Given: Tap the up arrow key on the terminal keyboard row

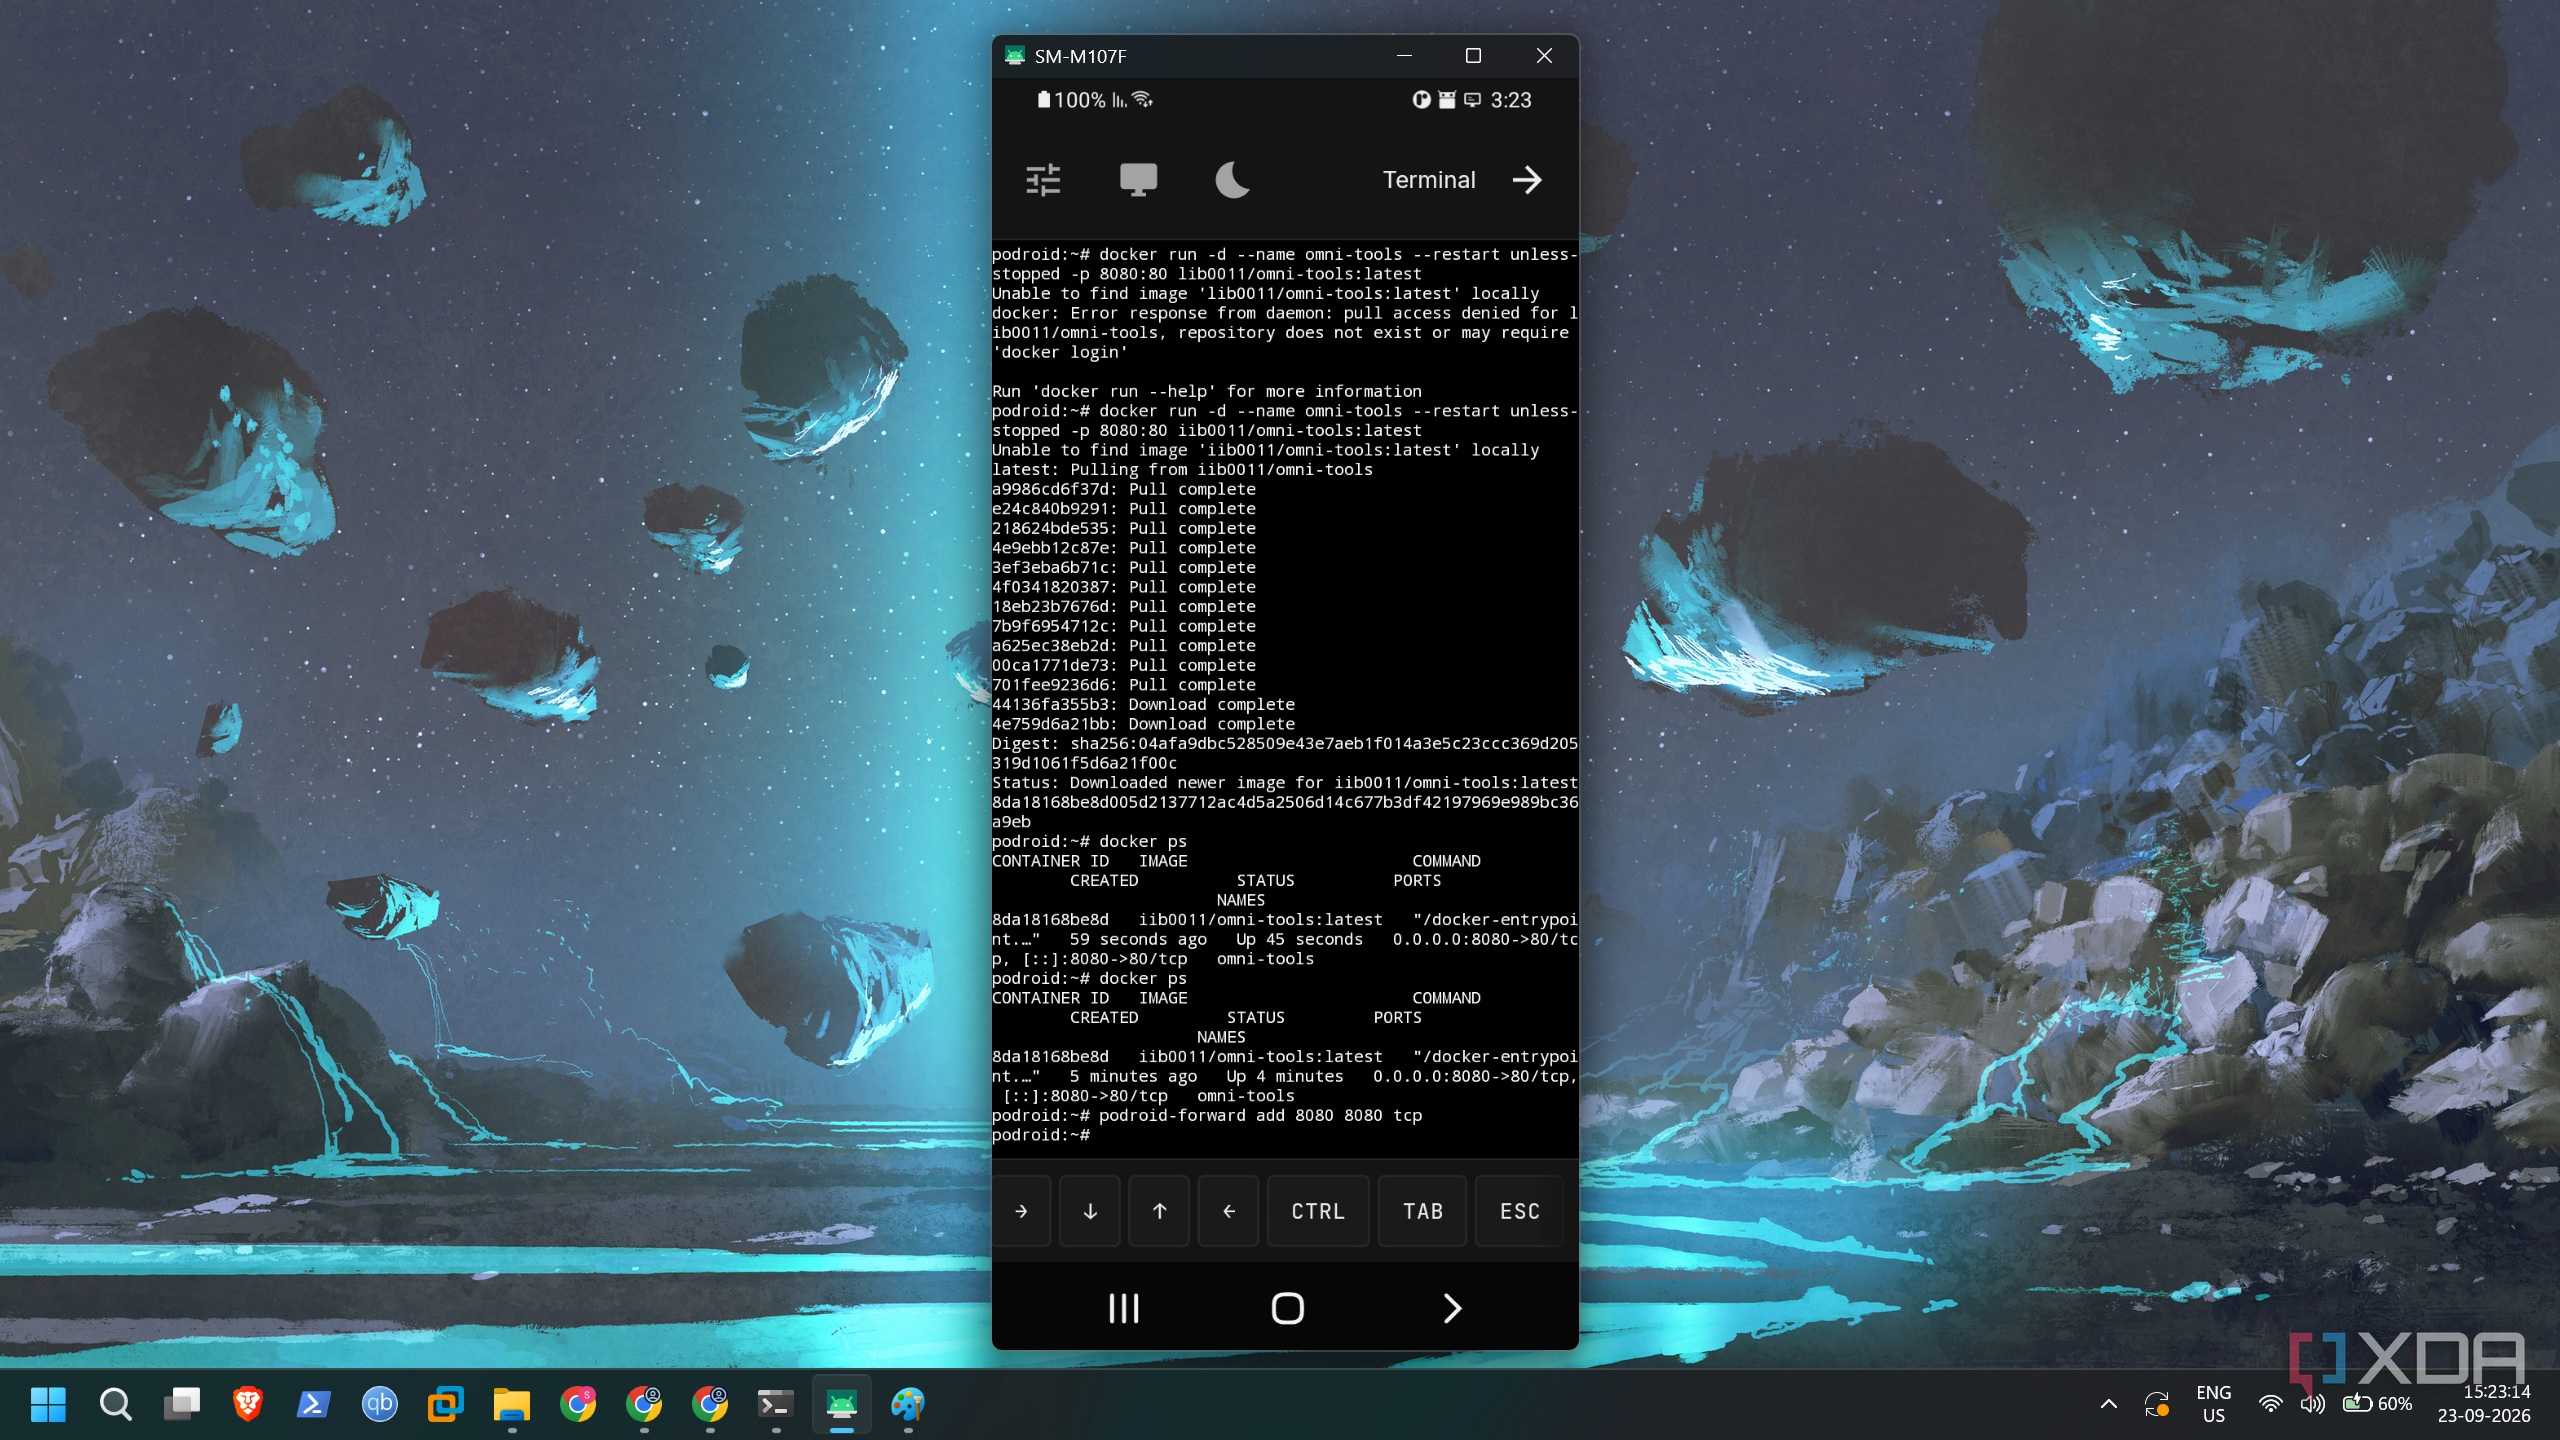Looking at the screenshot, I should pos(1159,1211).
